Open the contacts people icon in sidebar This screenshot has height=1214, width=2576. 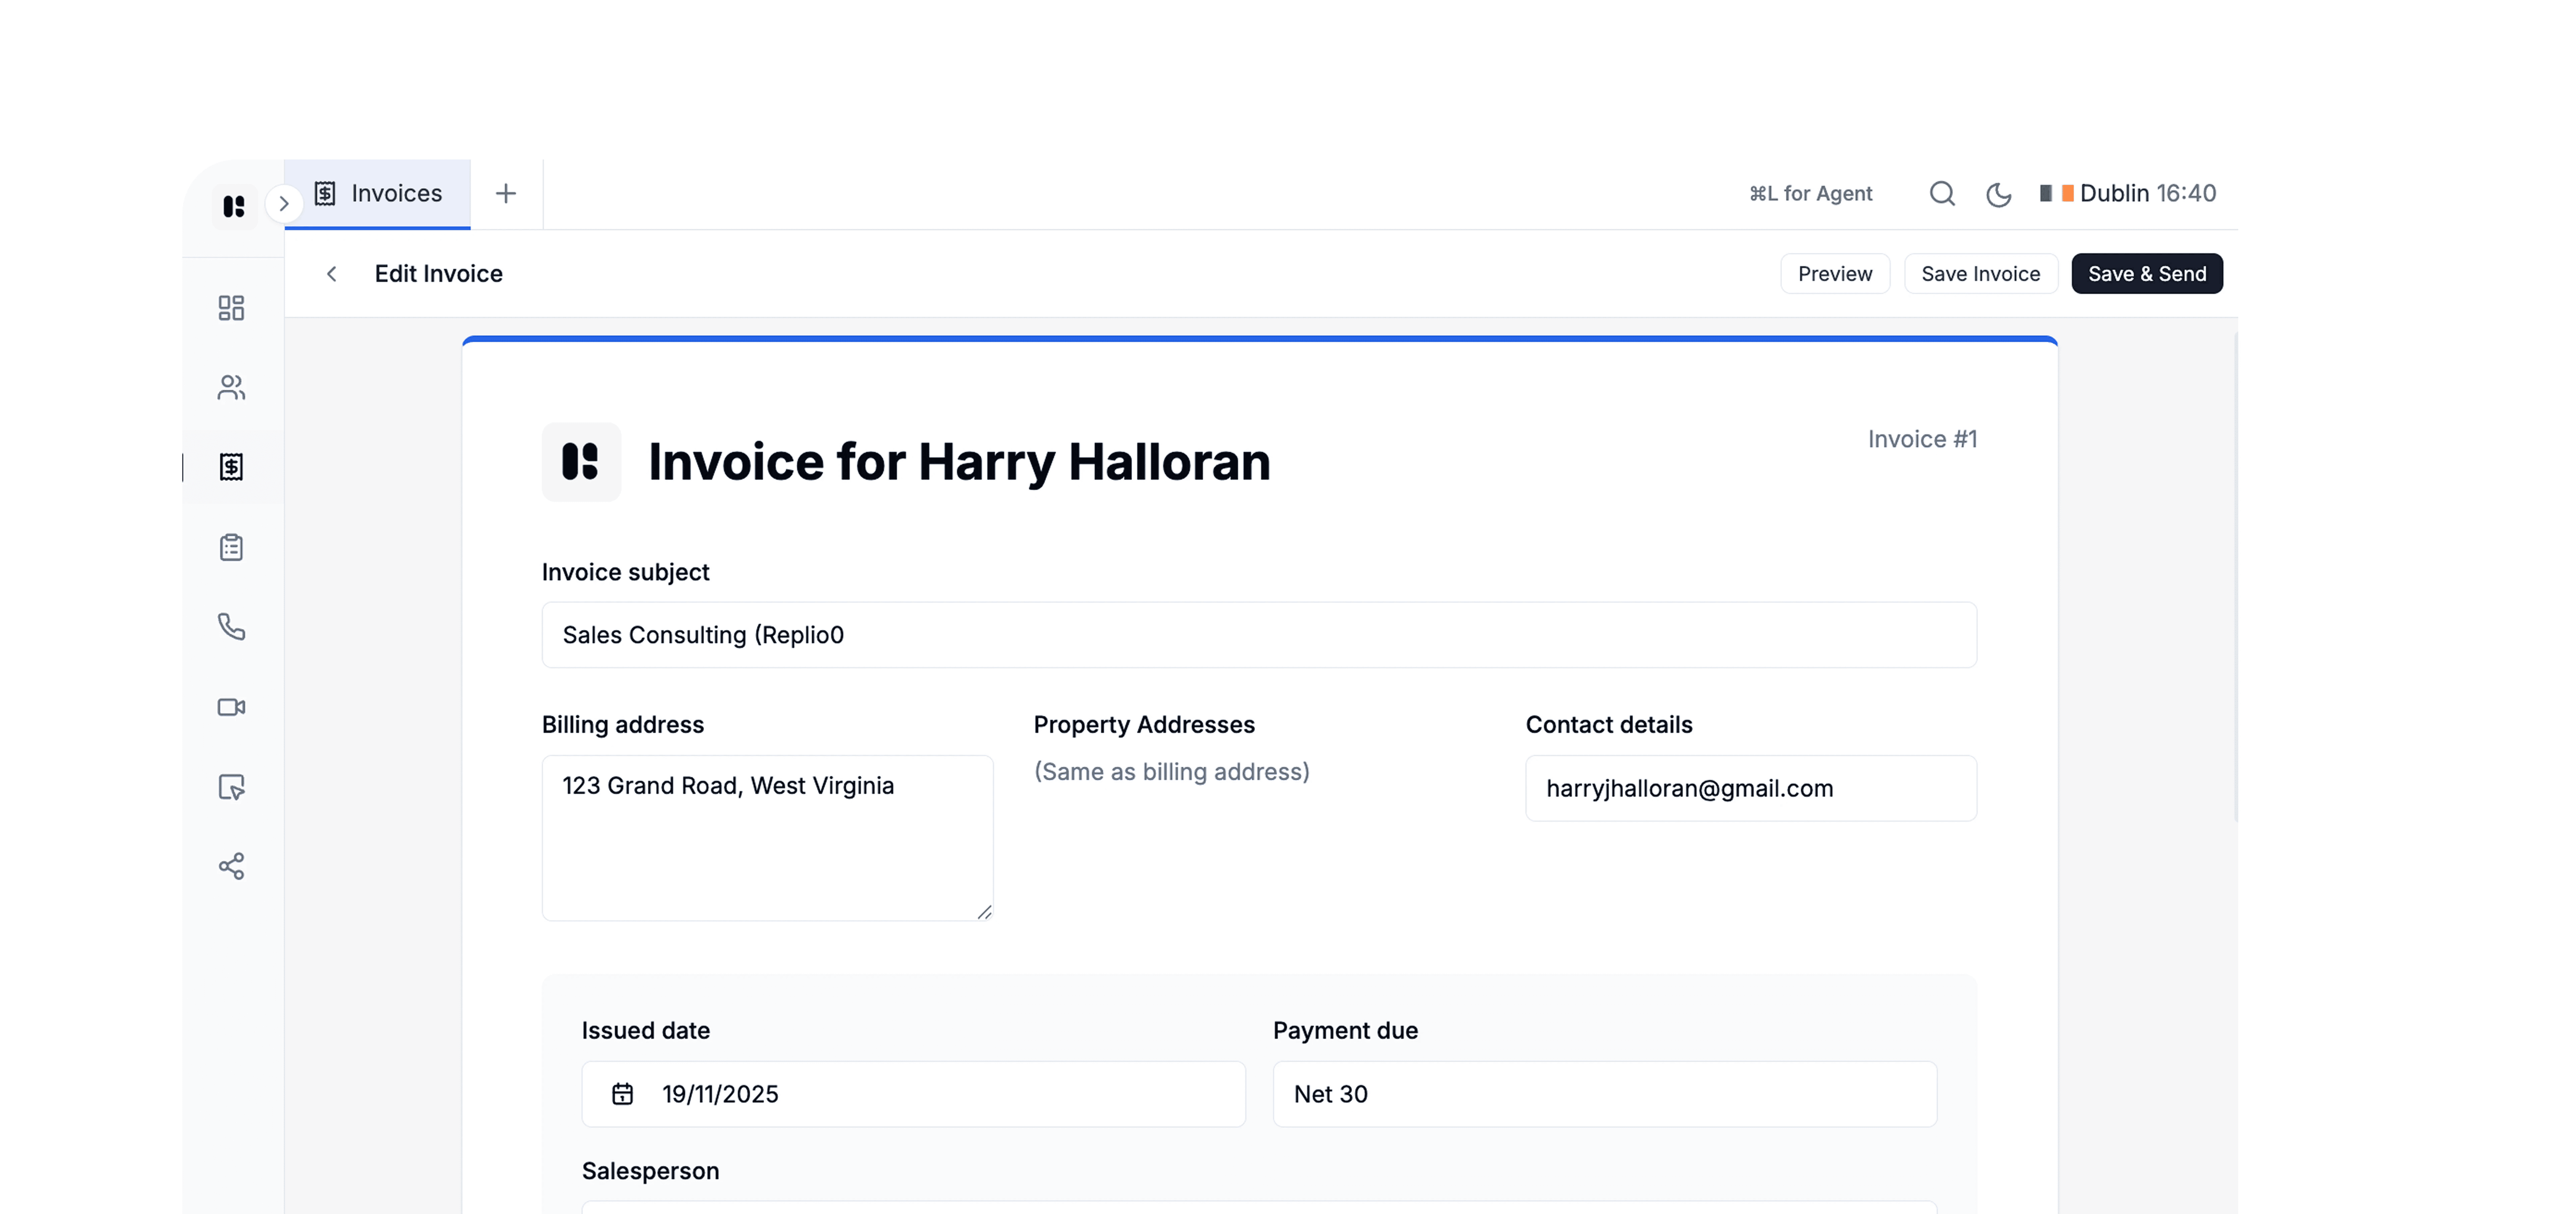click(231, 387)
